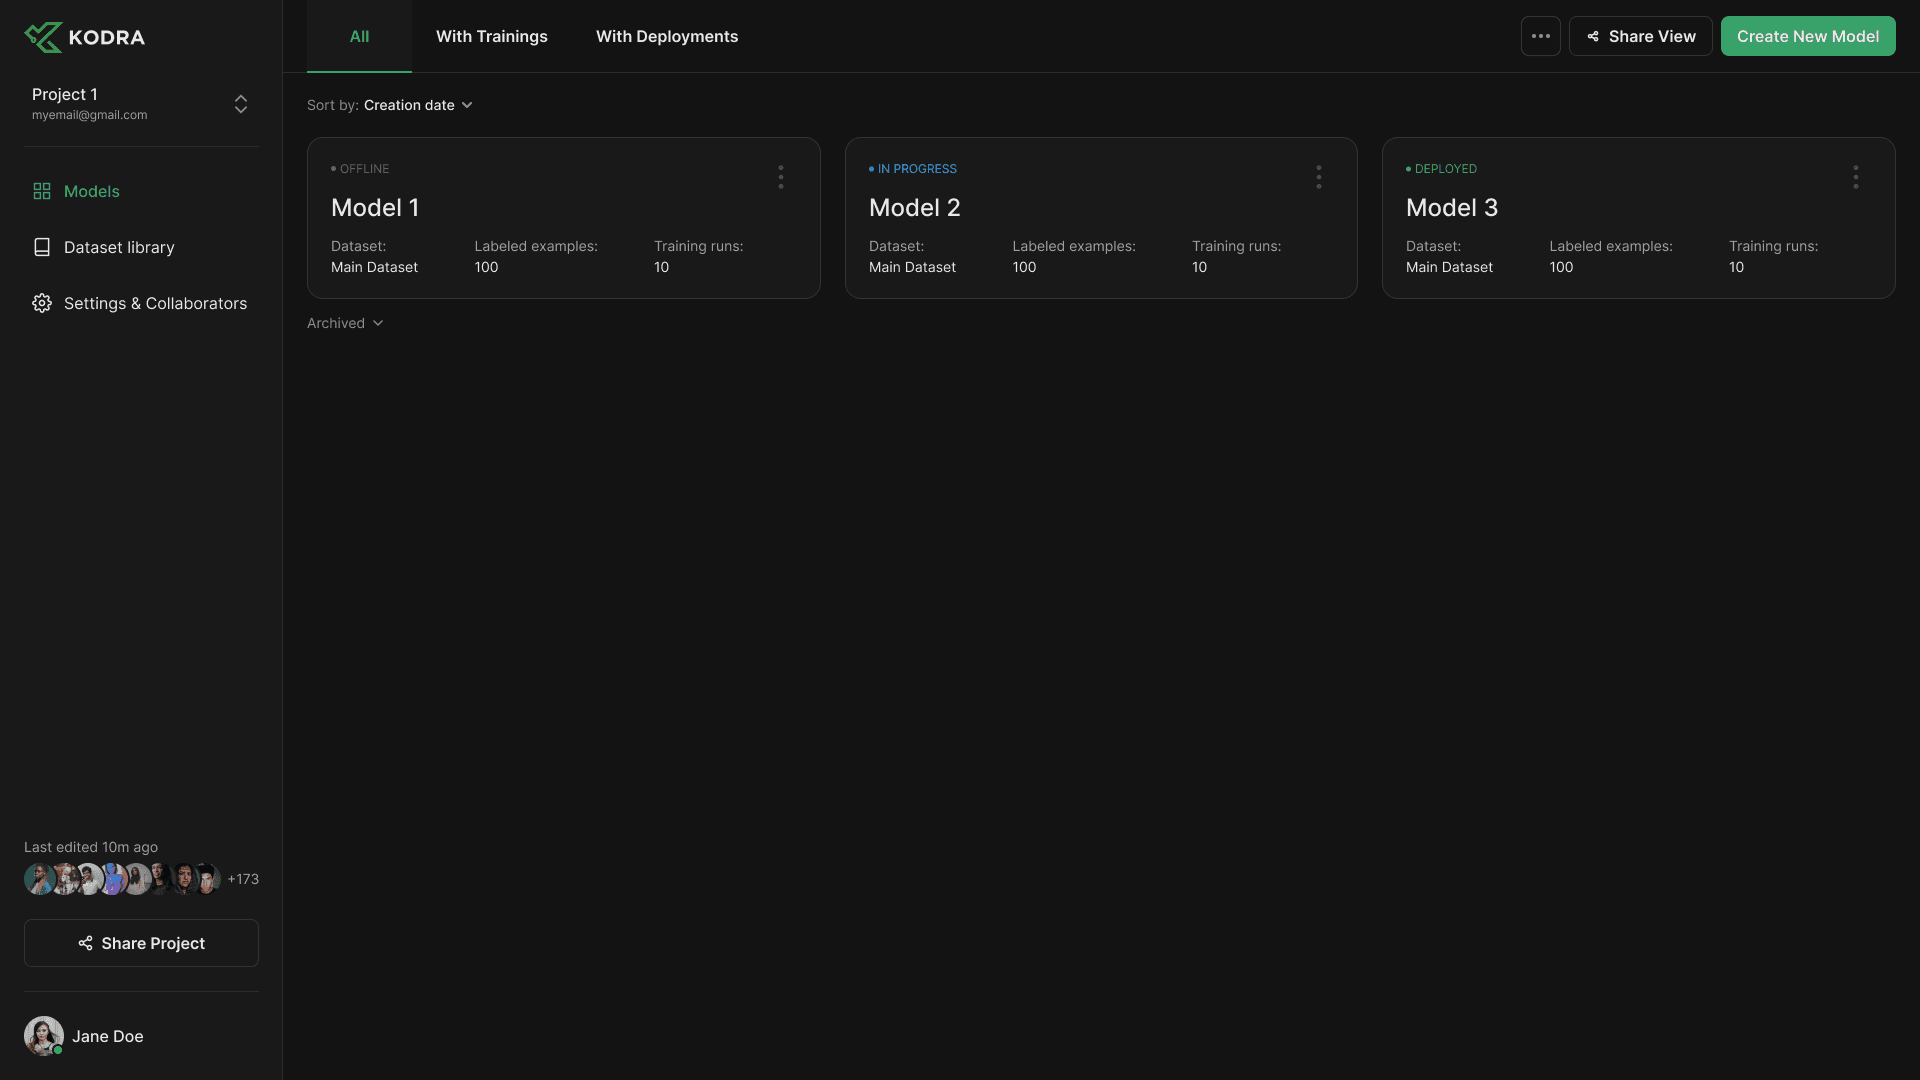1920x1080 pixels.
Task: Click the myemail@gmail.com address
Action: click(89, 115)
